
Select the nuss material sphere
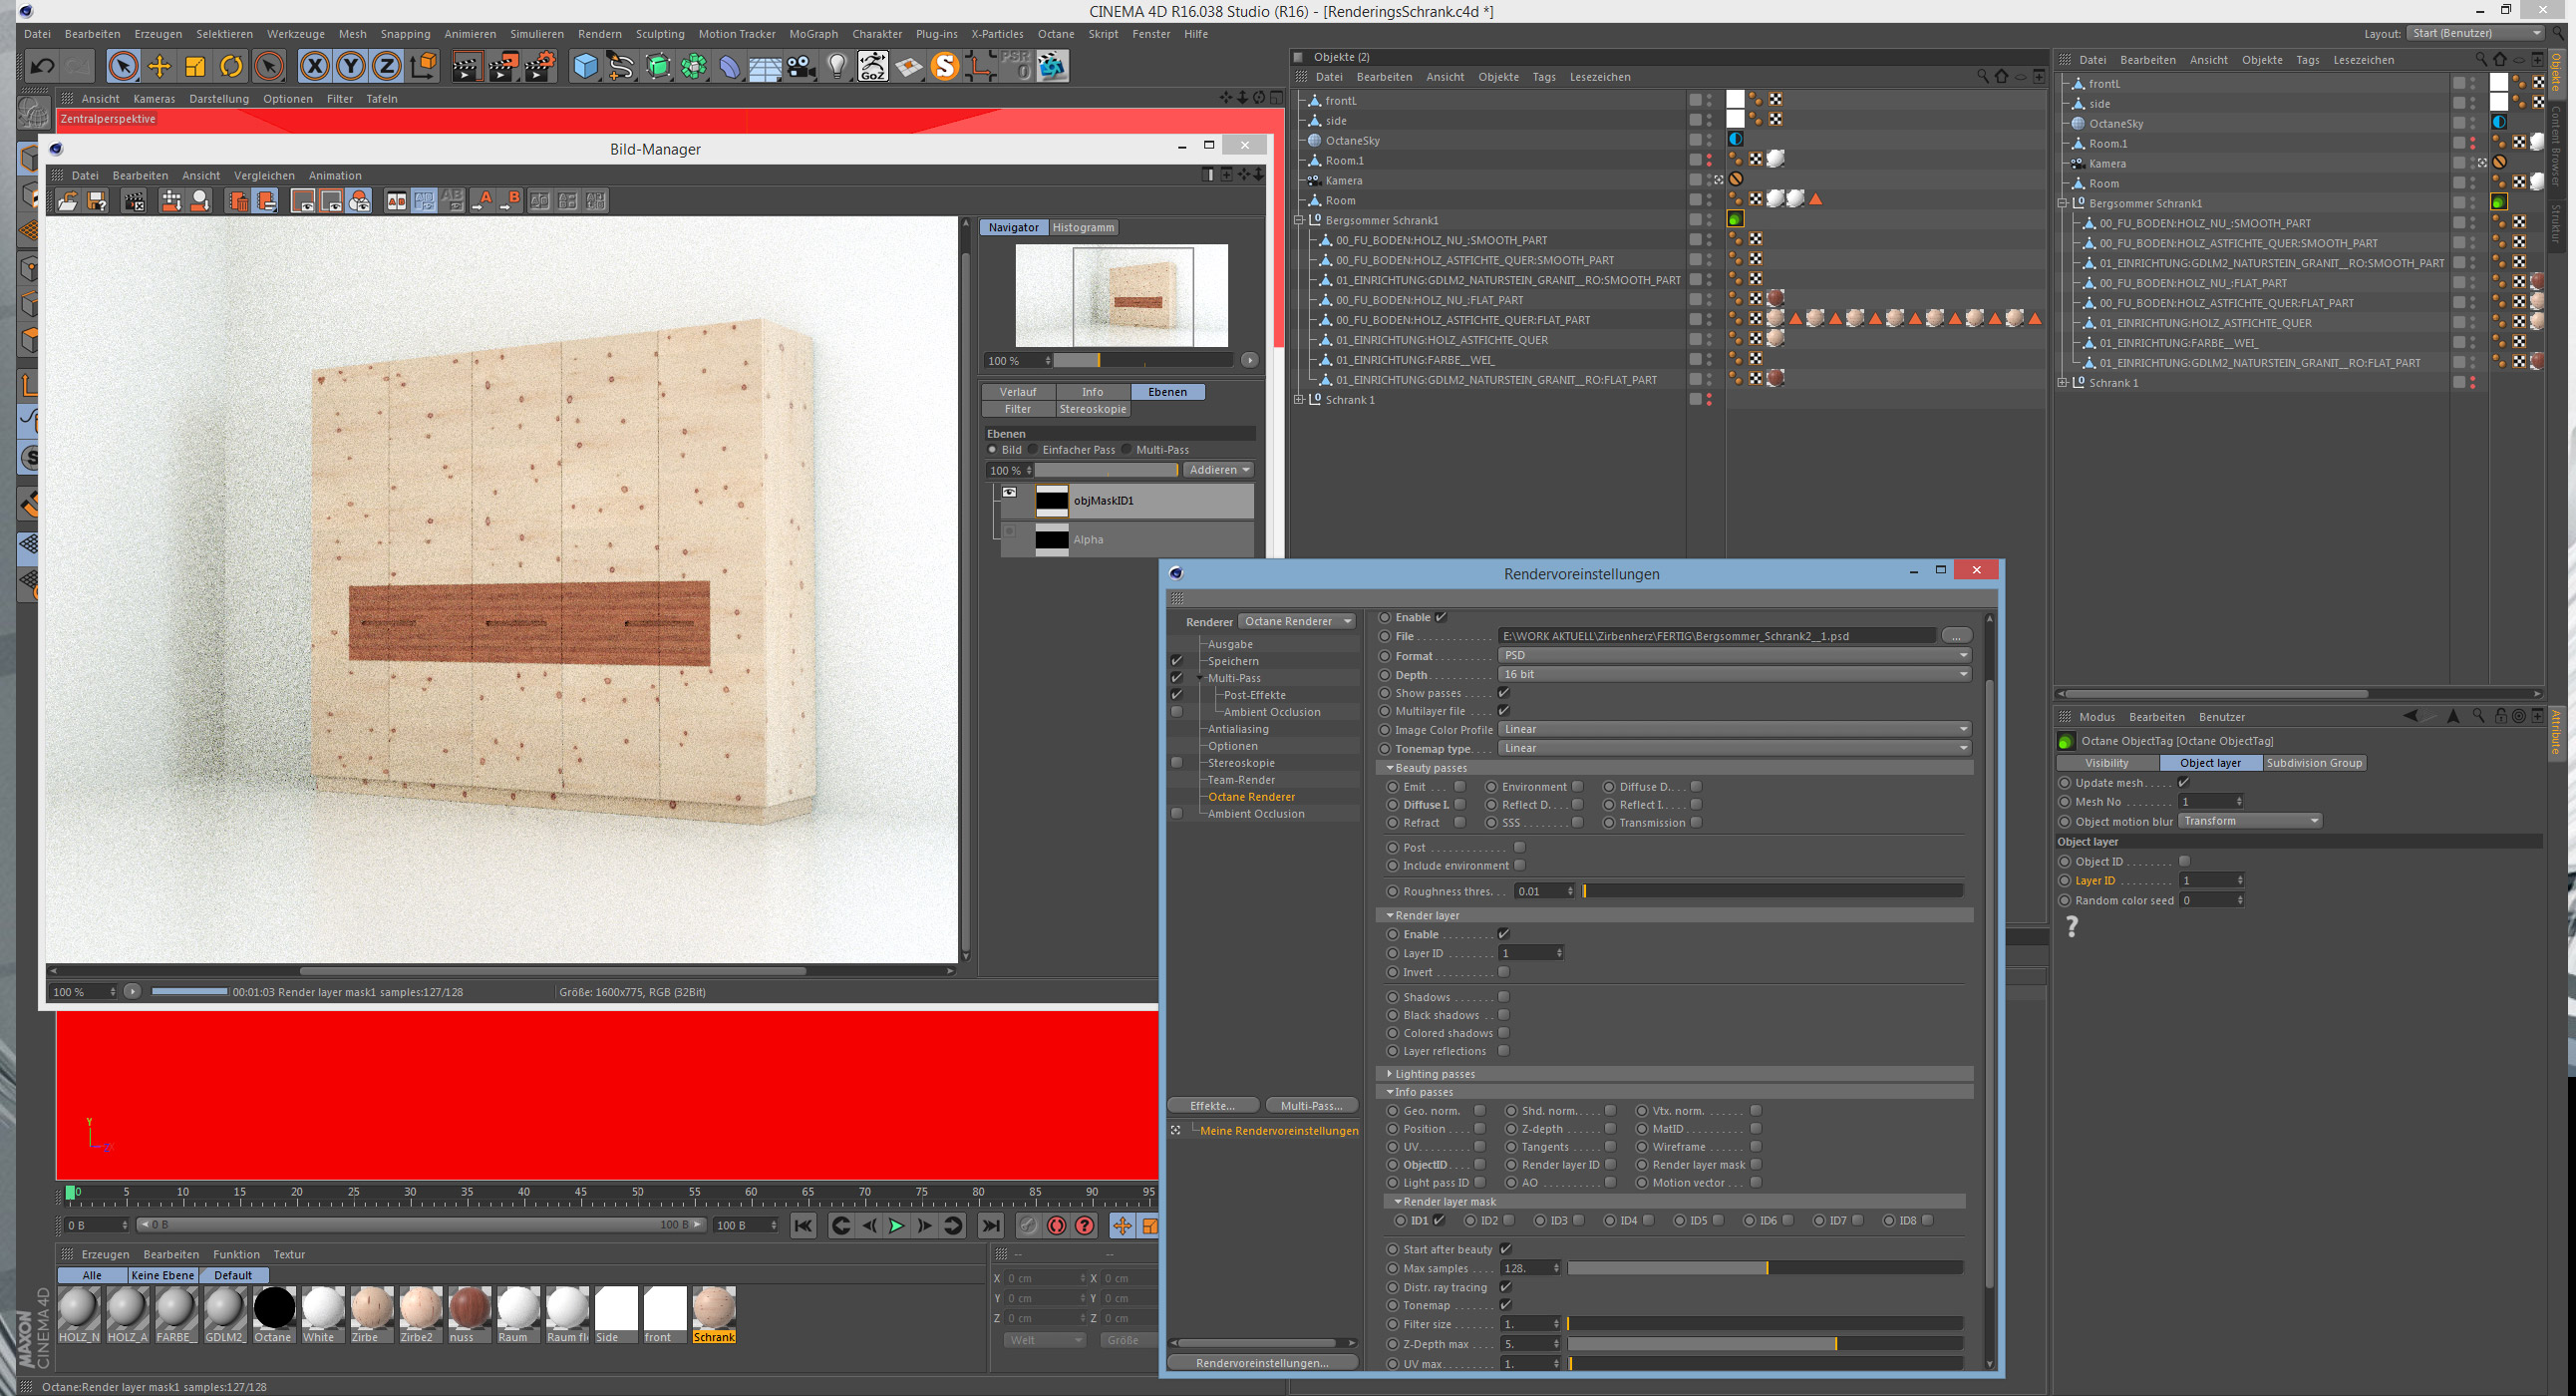(x=469, y=1309)
